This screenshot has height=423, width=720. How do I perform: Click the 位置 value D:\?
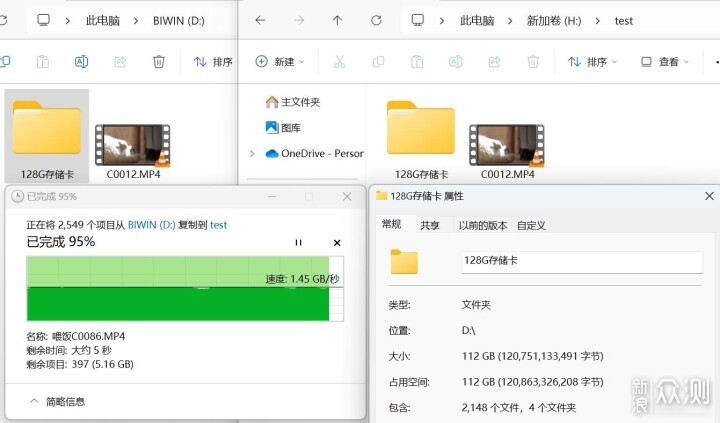tap(468, 330)
